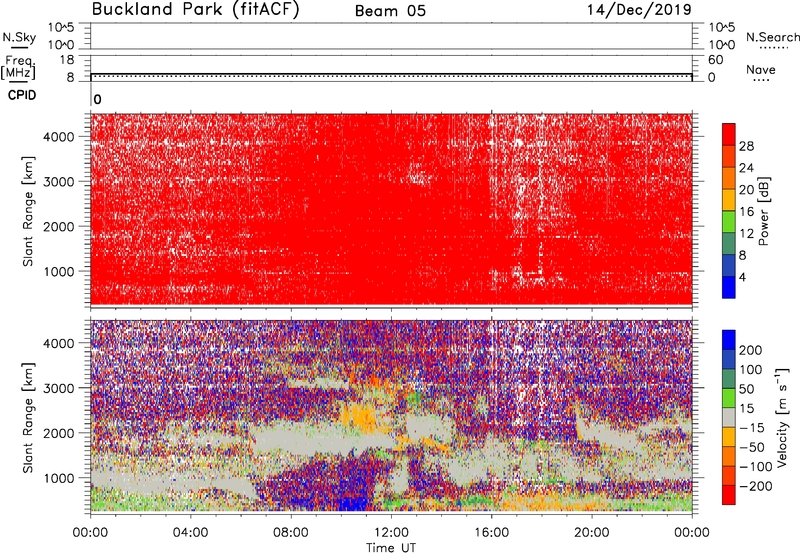Select the 12 label on Power colorbar
This screenshot has height=554, width=800.
(746, 234)
